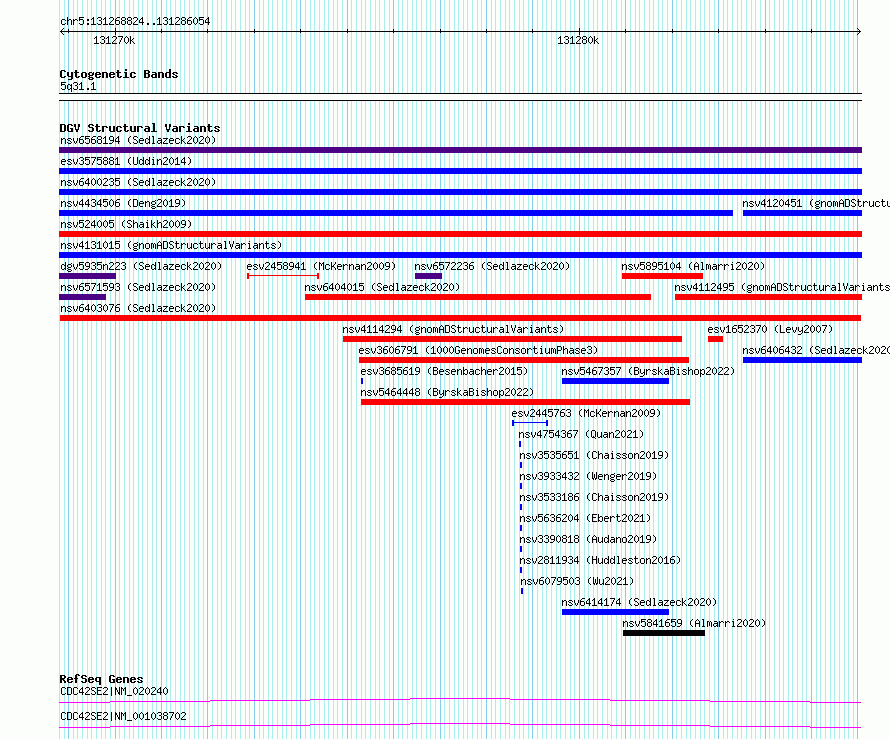Click the nsv4120451 gnomAD variant label
The width and height of the screenshot is (890, 739).
[816, 203]
